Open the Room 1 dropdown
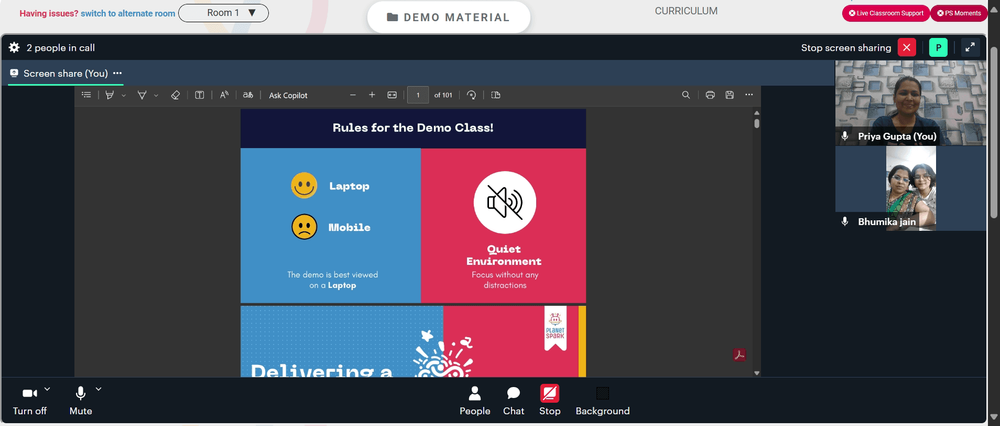 click(223, 13)
